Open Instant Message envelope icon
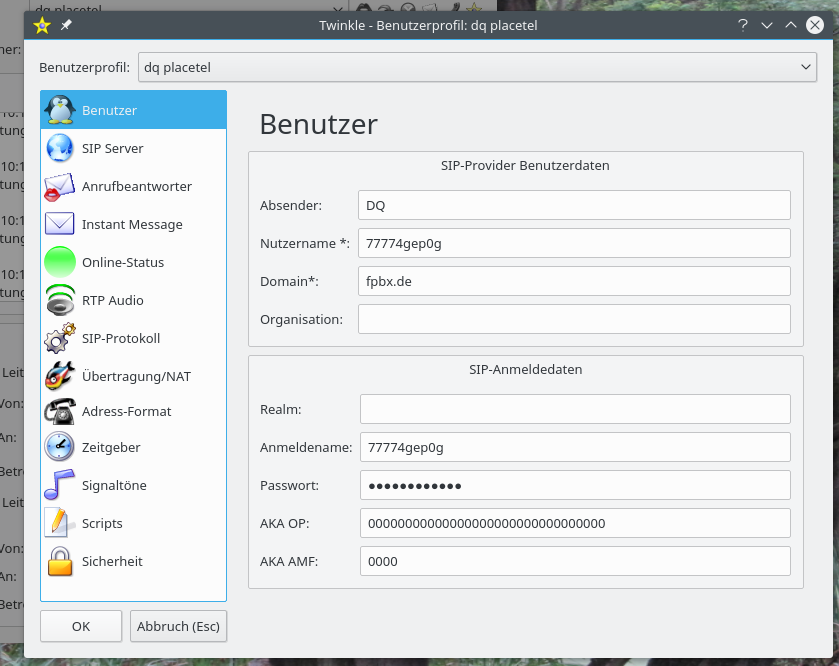Screen dimensions: 839x666 click(59, 224)
